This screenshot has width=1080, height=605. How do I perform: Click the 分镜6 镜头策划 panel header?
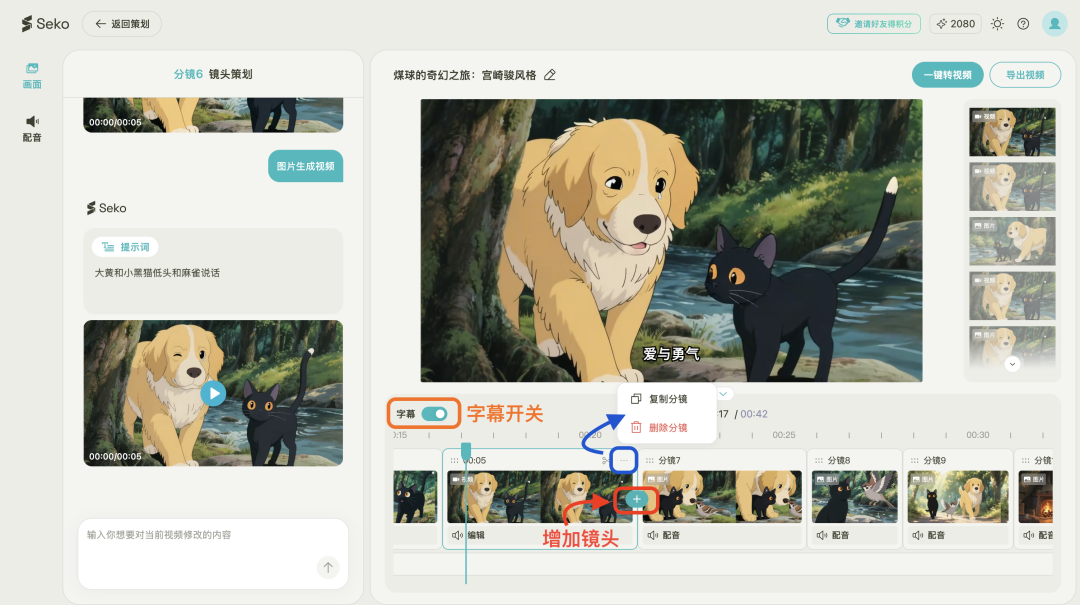click(x=213, y=74)
